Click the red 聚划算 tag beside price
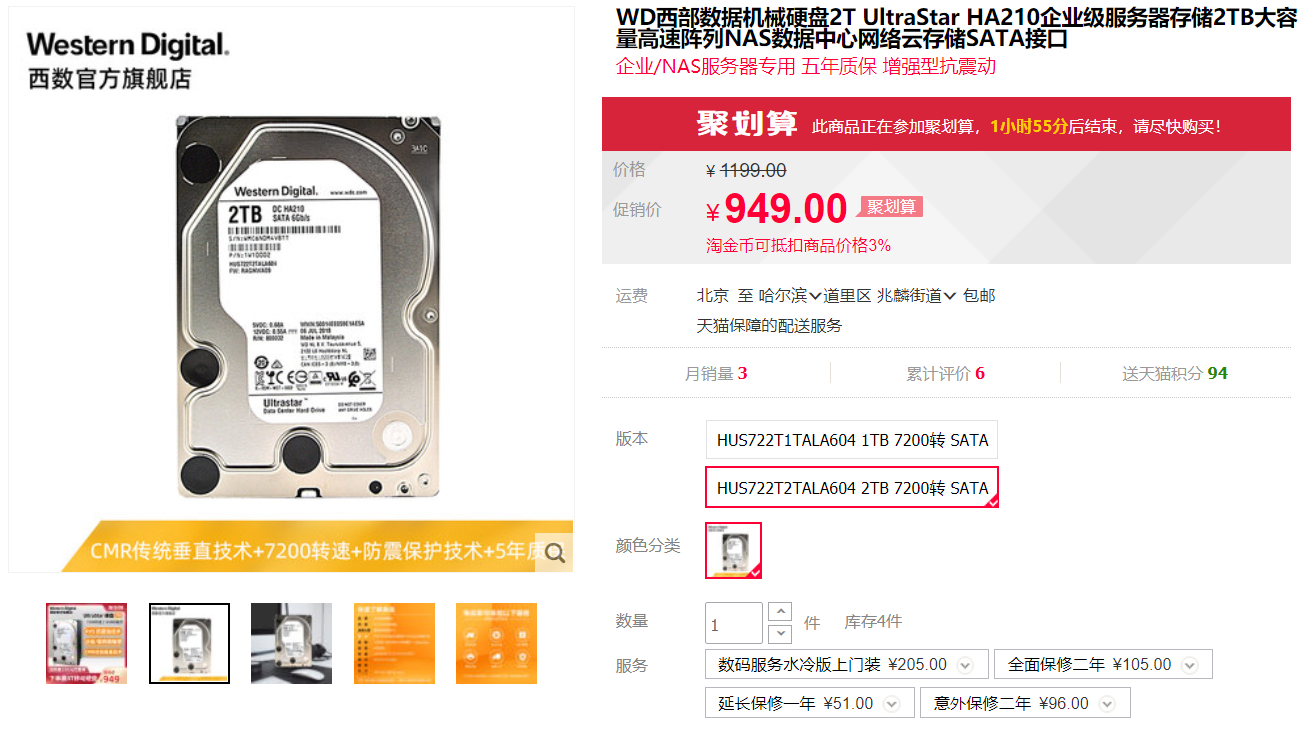 point(891,207)
